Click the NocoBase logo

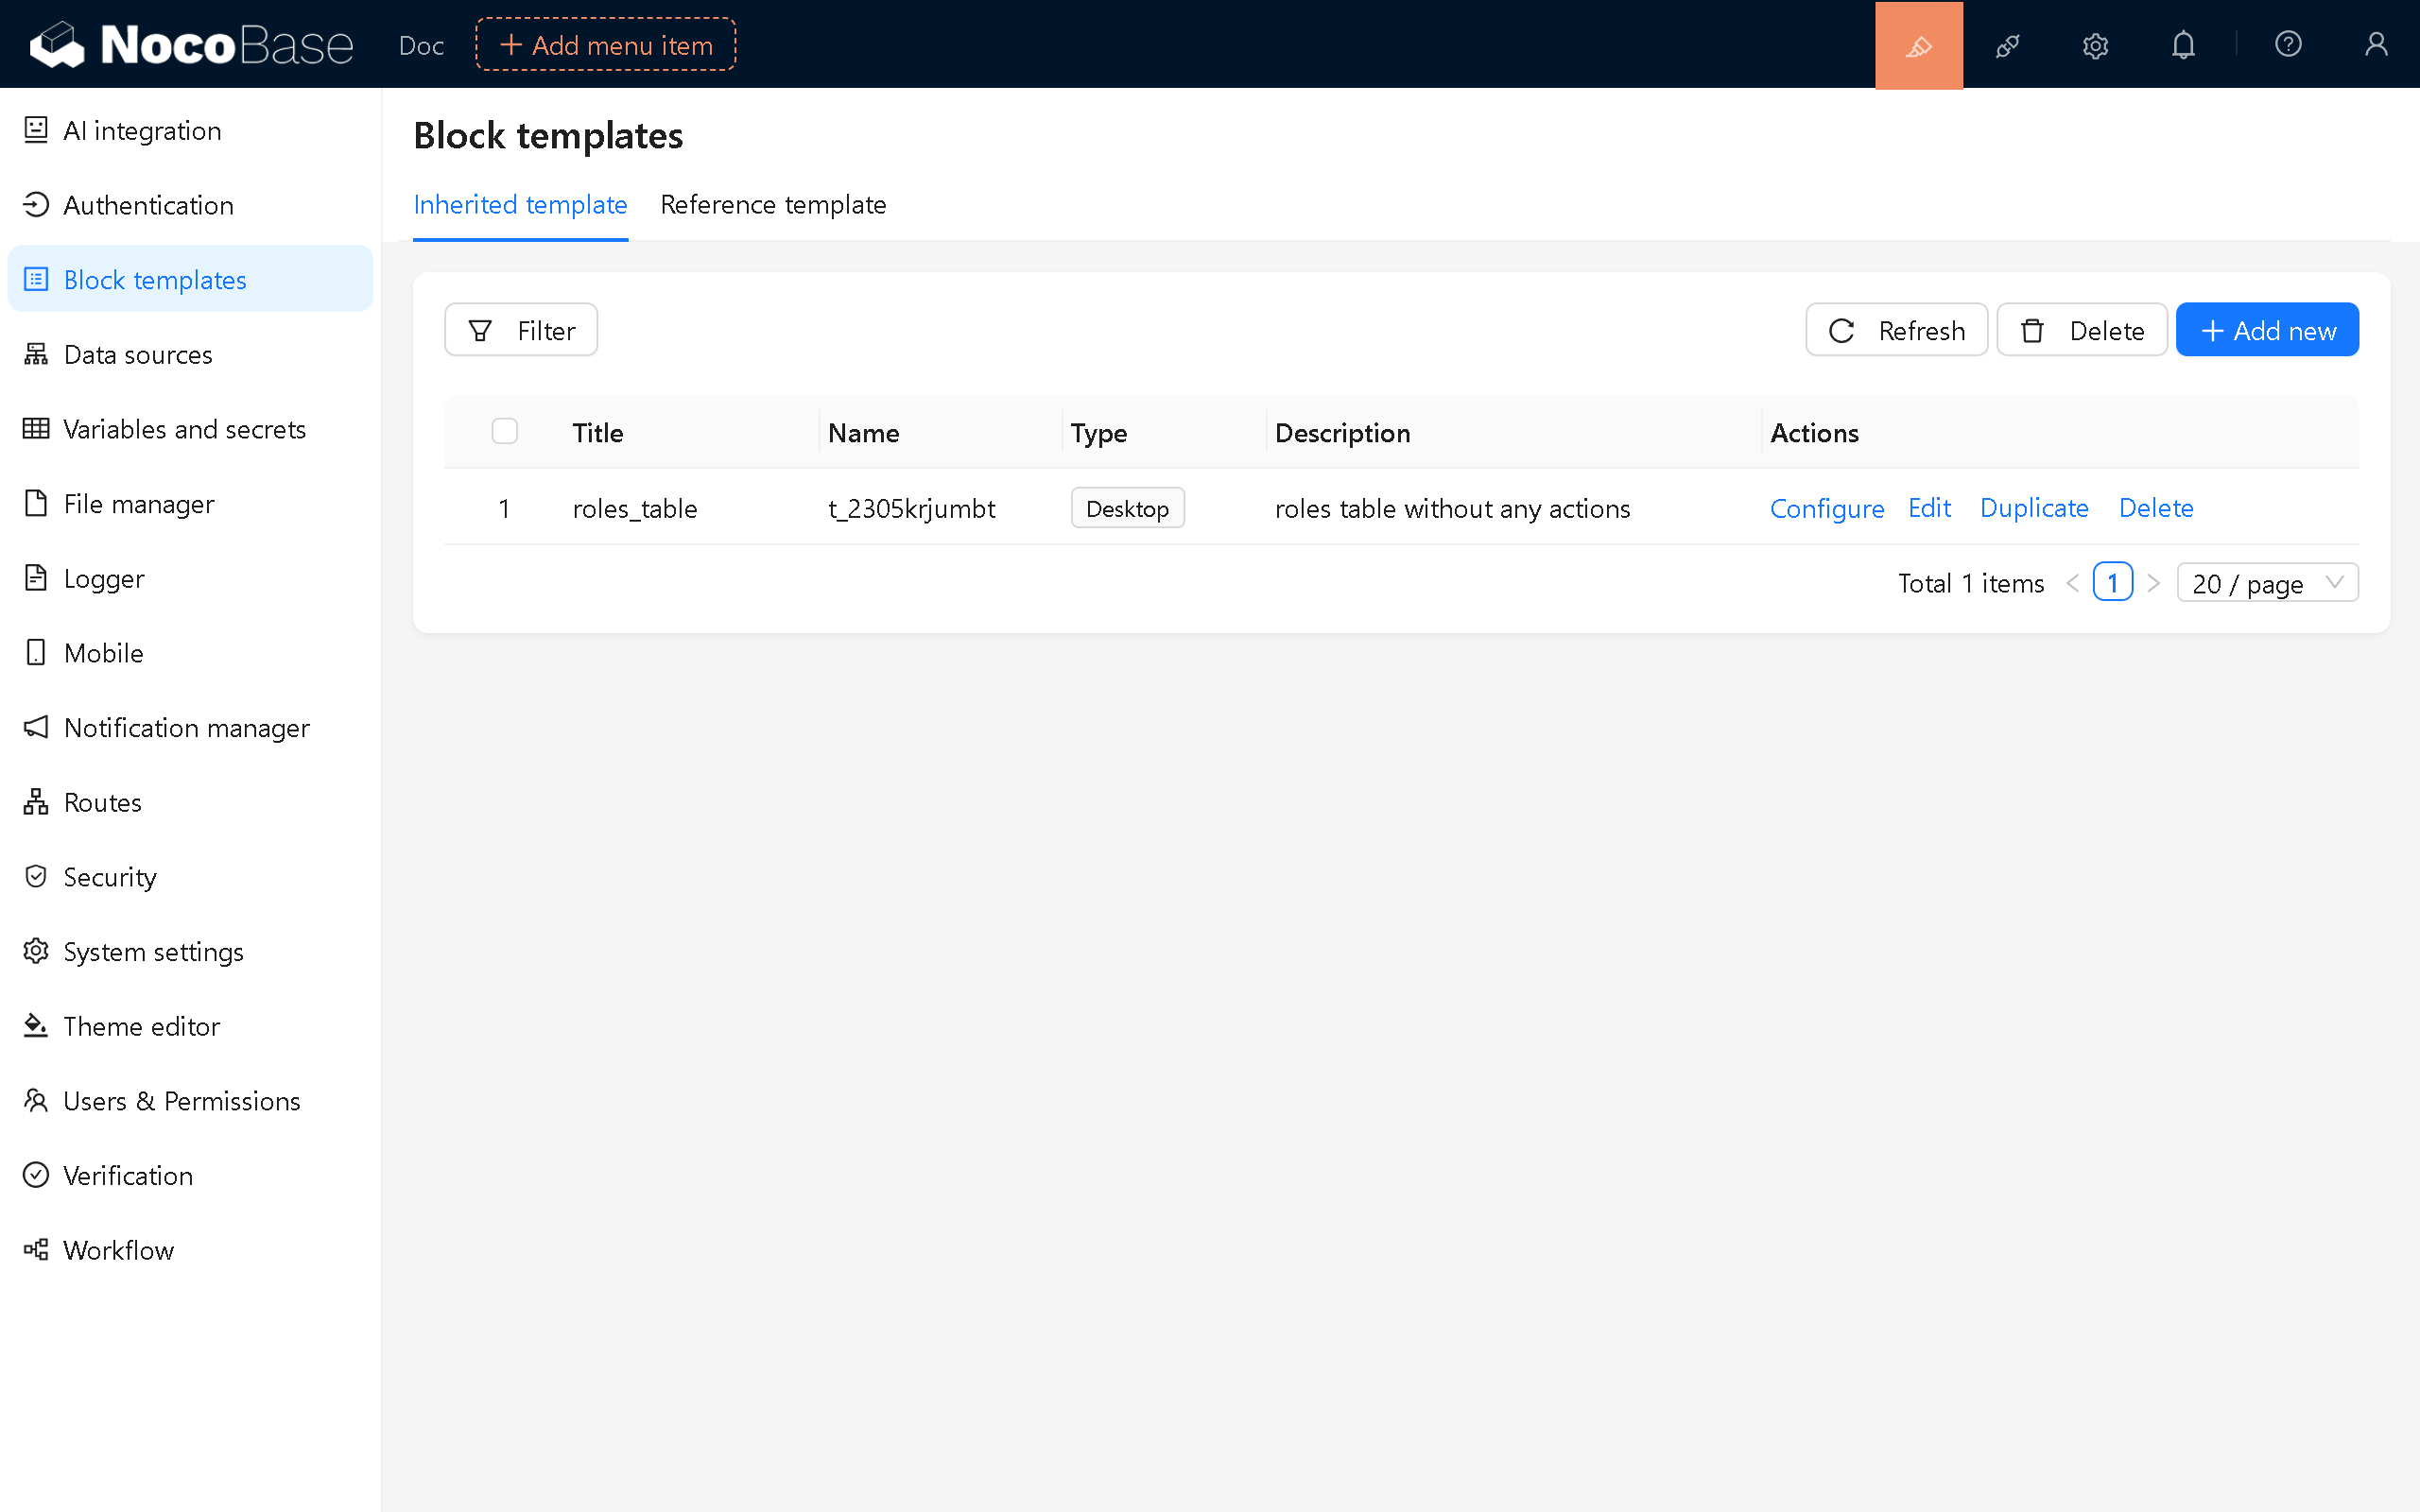click(192, 45)
